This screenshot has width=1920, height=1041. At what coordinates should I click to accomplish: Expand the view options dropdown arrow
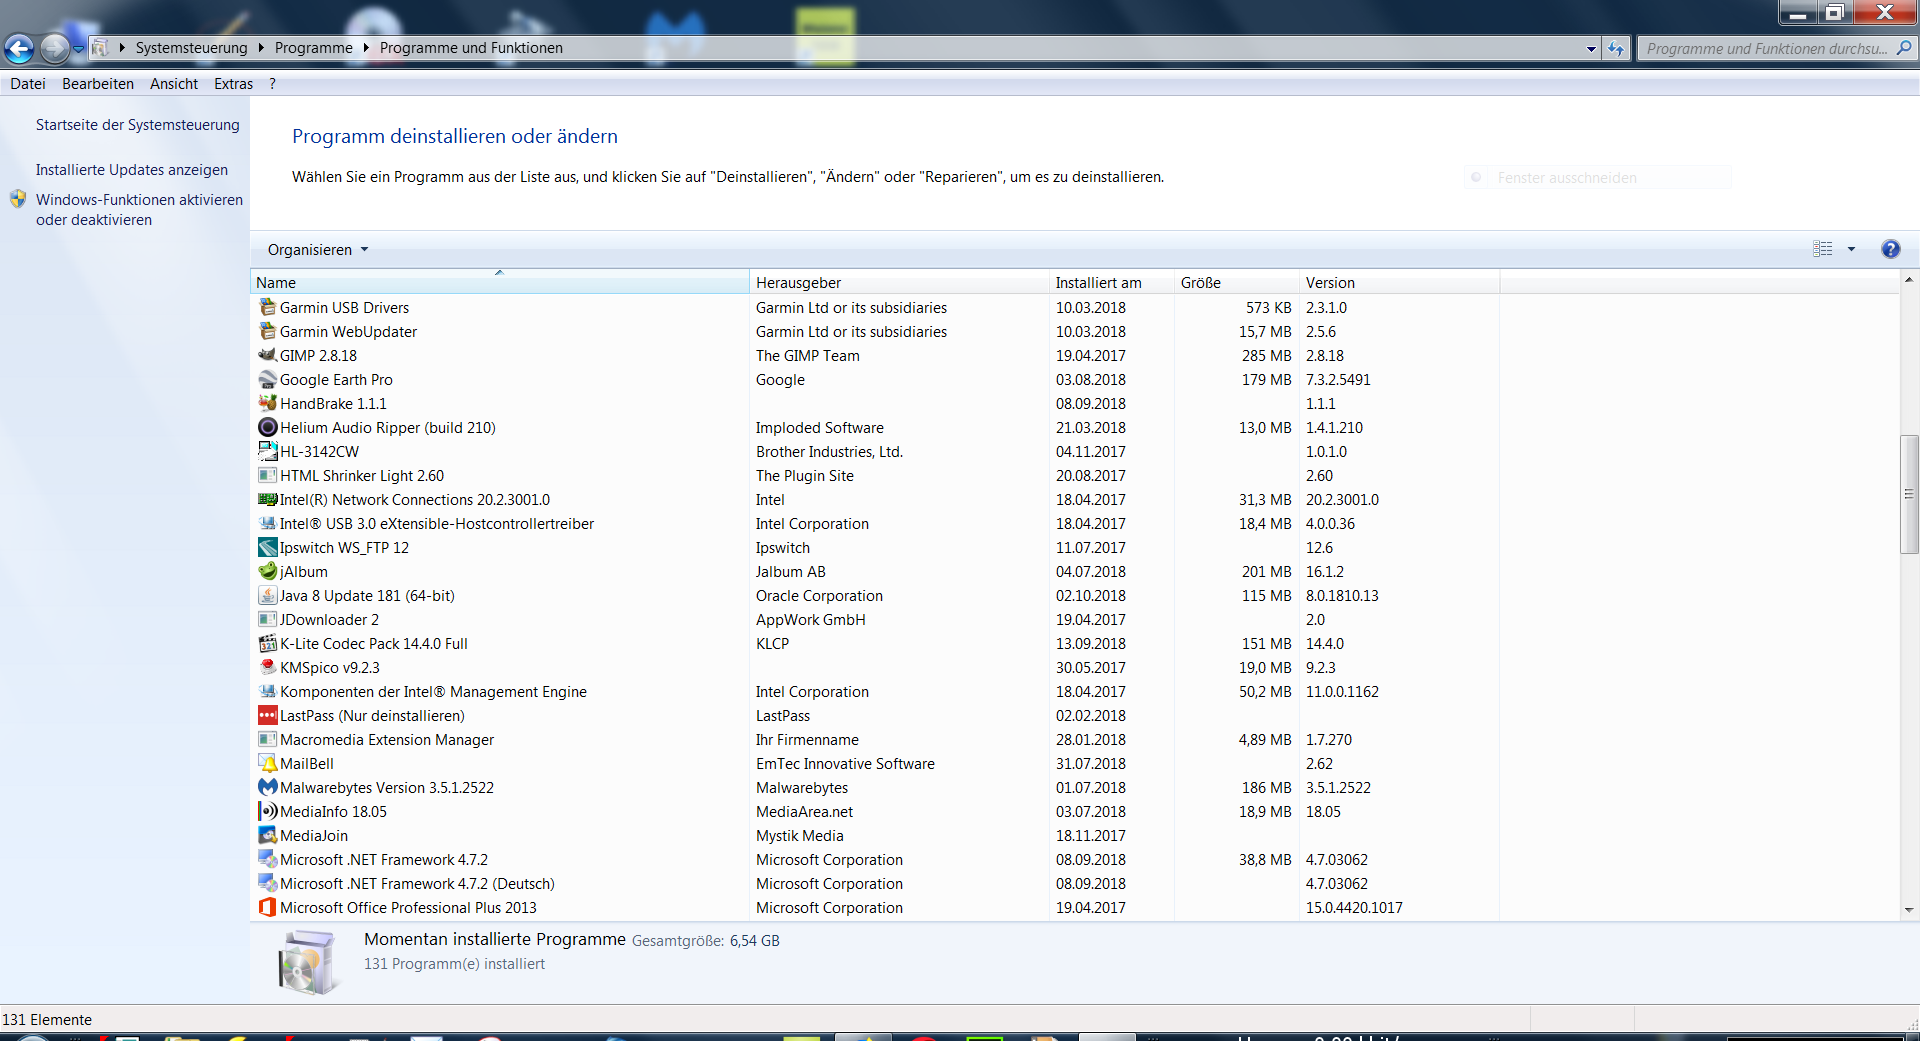(x=1851, y=249)
